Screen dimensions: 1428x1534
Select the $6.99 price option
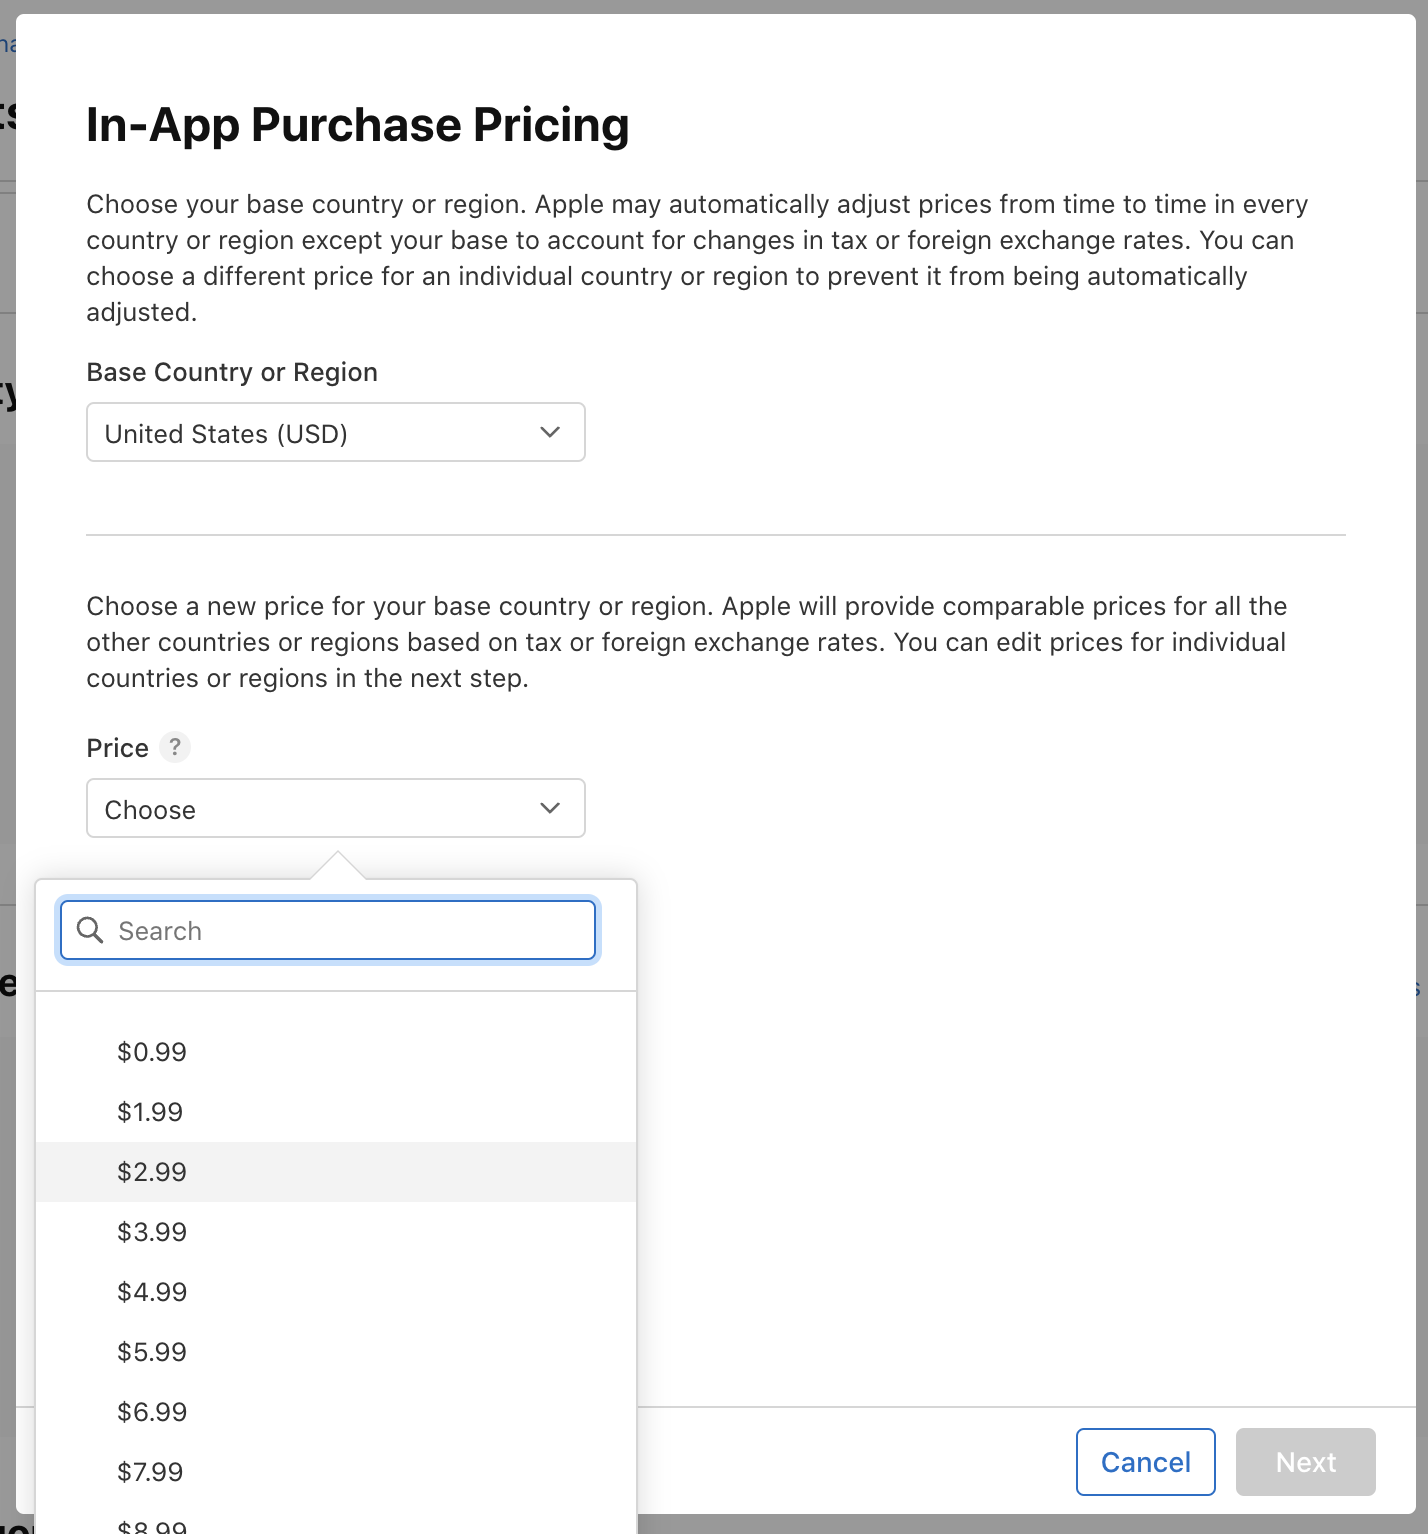coord(152,1412)
